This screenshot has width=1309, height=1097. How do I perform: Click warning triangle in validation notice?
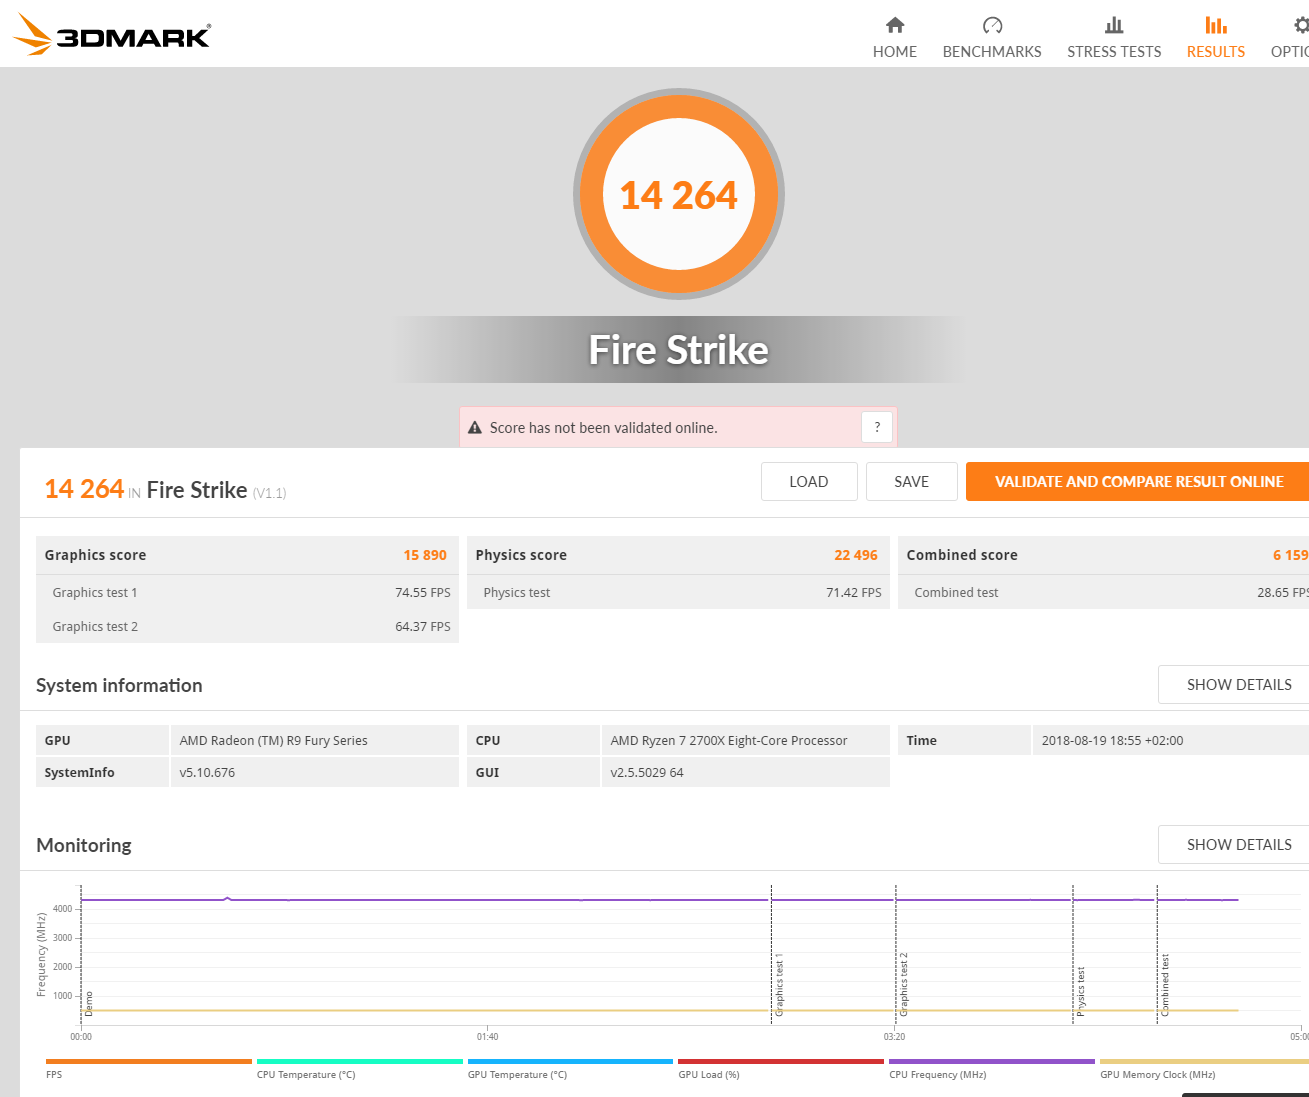(x=475, y=428)
